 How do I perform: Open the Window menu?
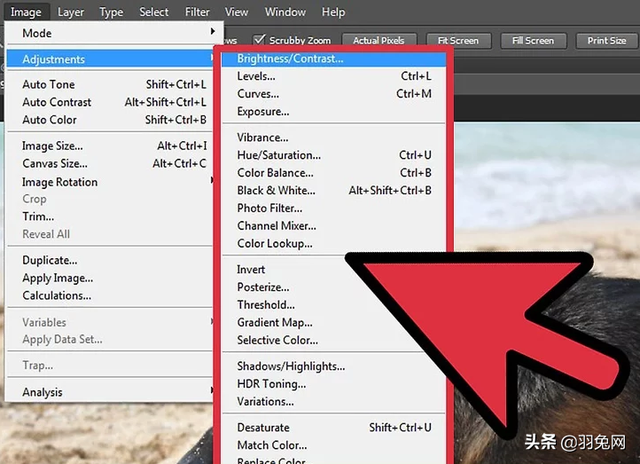[285, 12]
